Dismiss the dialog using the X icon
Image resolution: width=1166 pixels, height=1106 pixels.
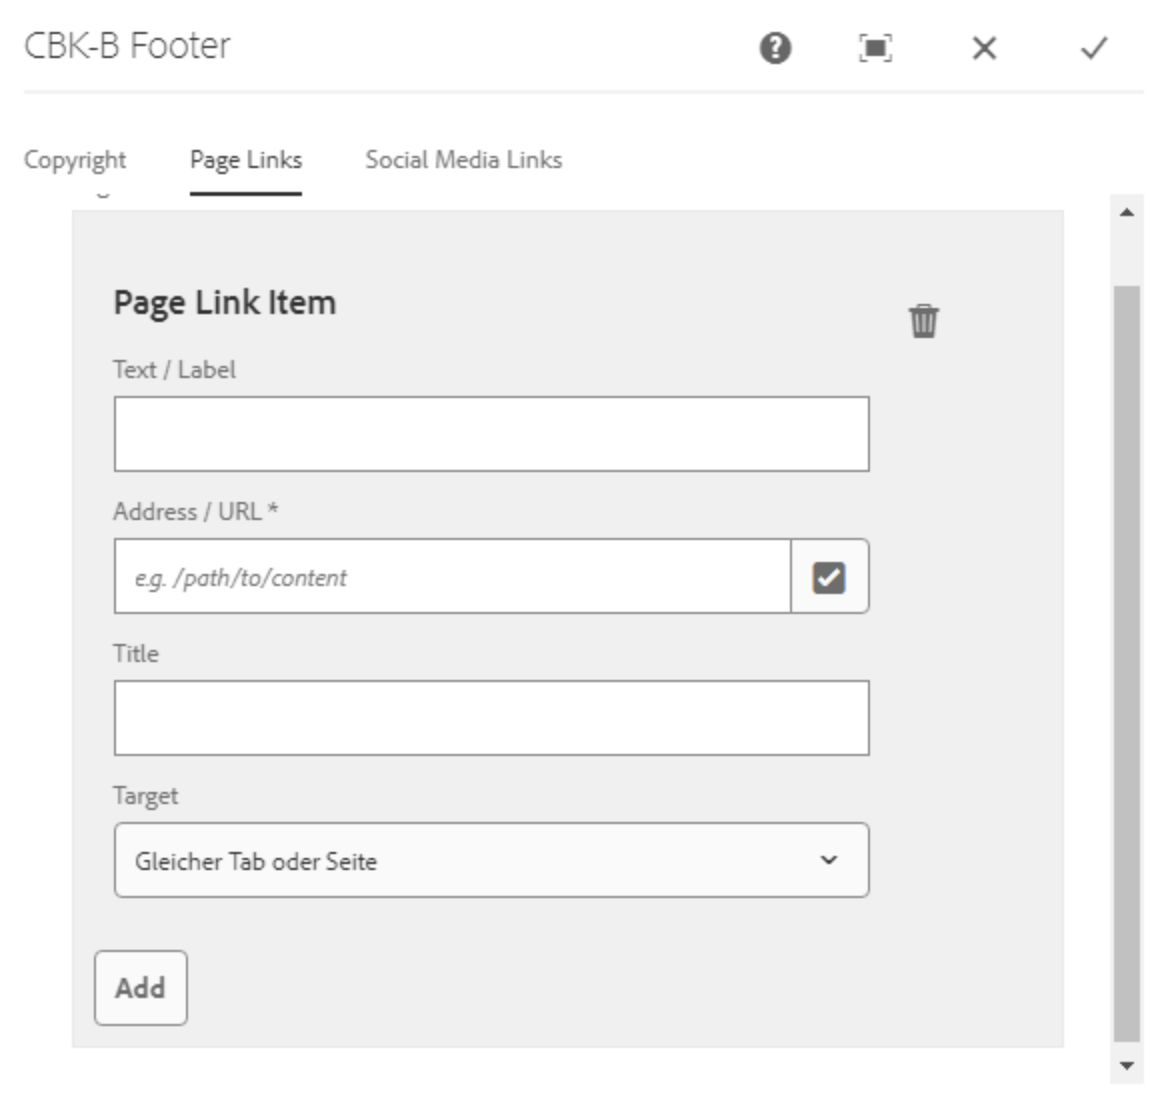click(x=986, y=47)
